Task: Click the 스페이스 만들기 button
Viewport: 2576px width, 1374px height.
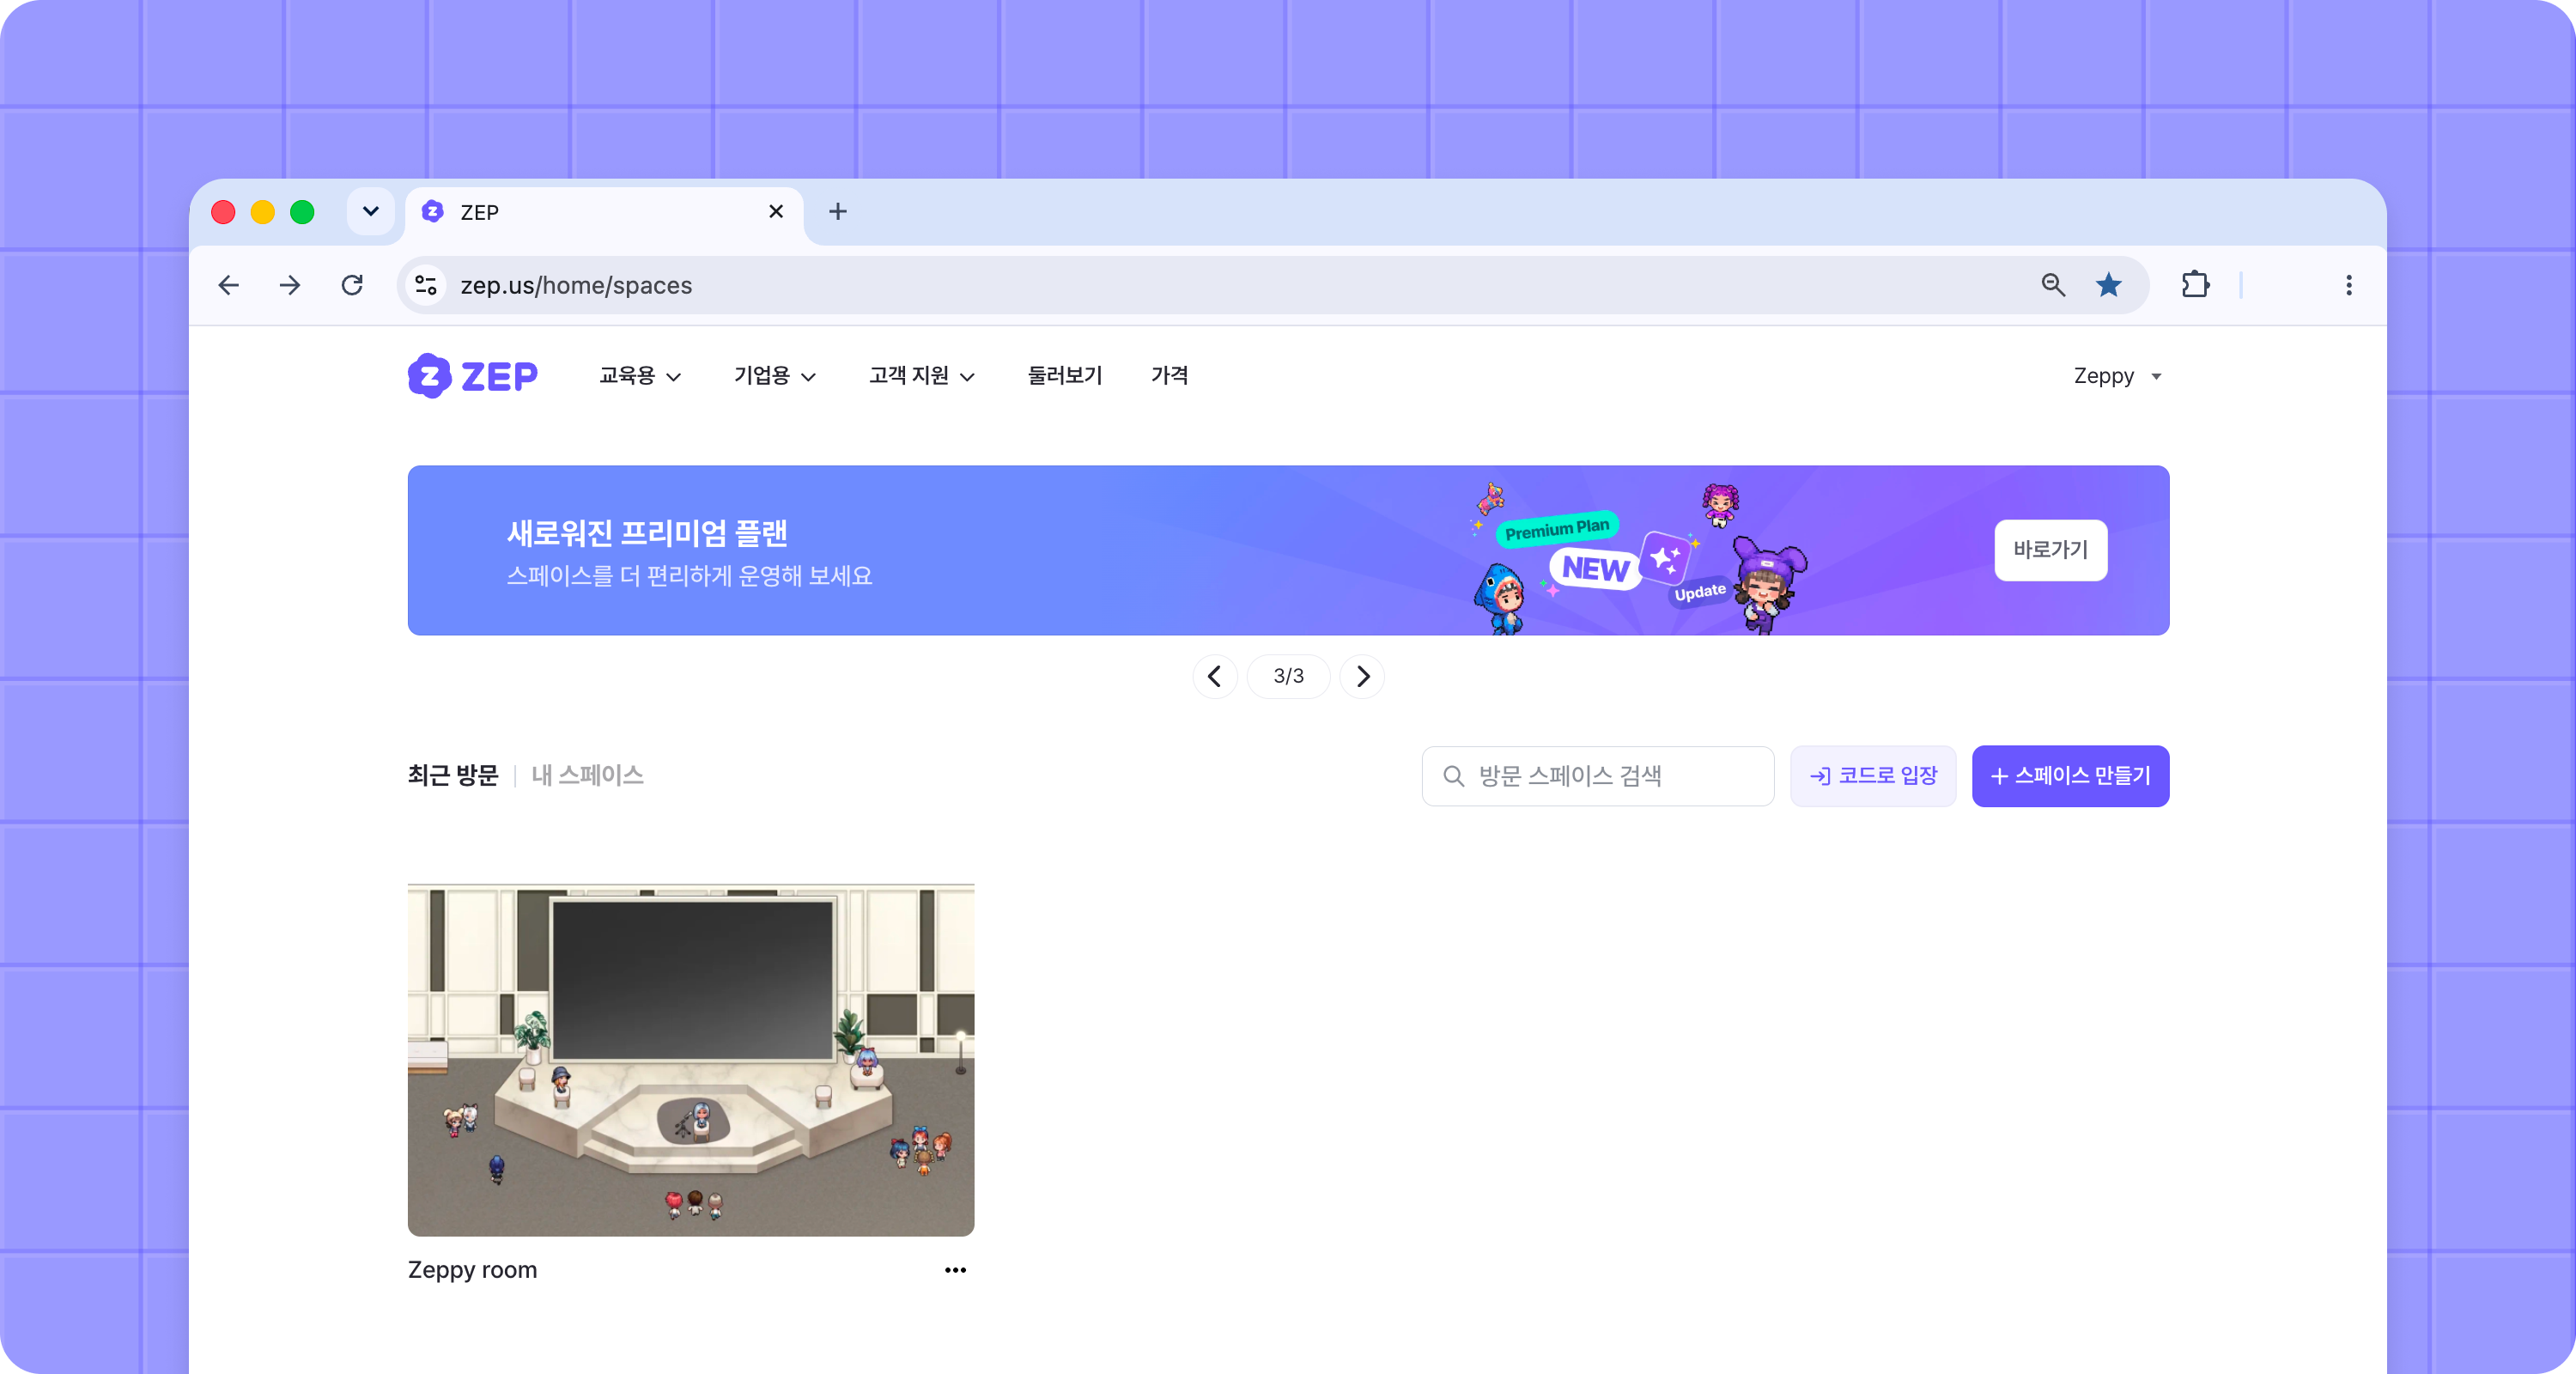Action: [x=2071, y=776]
